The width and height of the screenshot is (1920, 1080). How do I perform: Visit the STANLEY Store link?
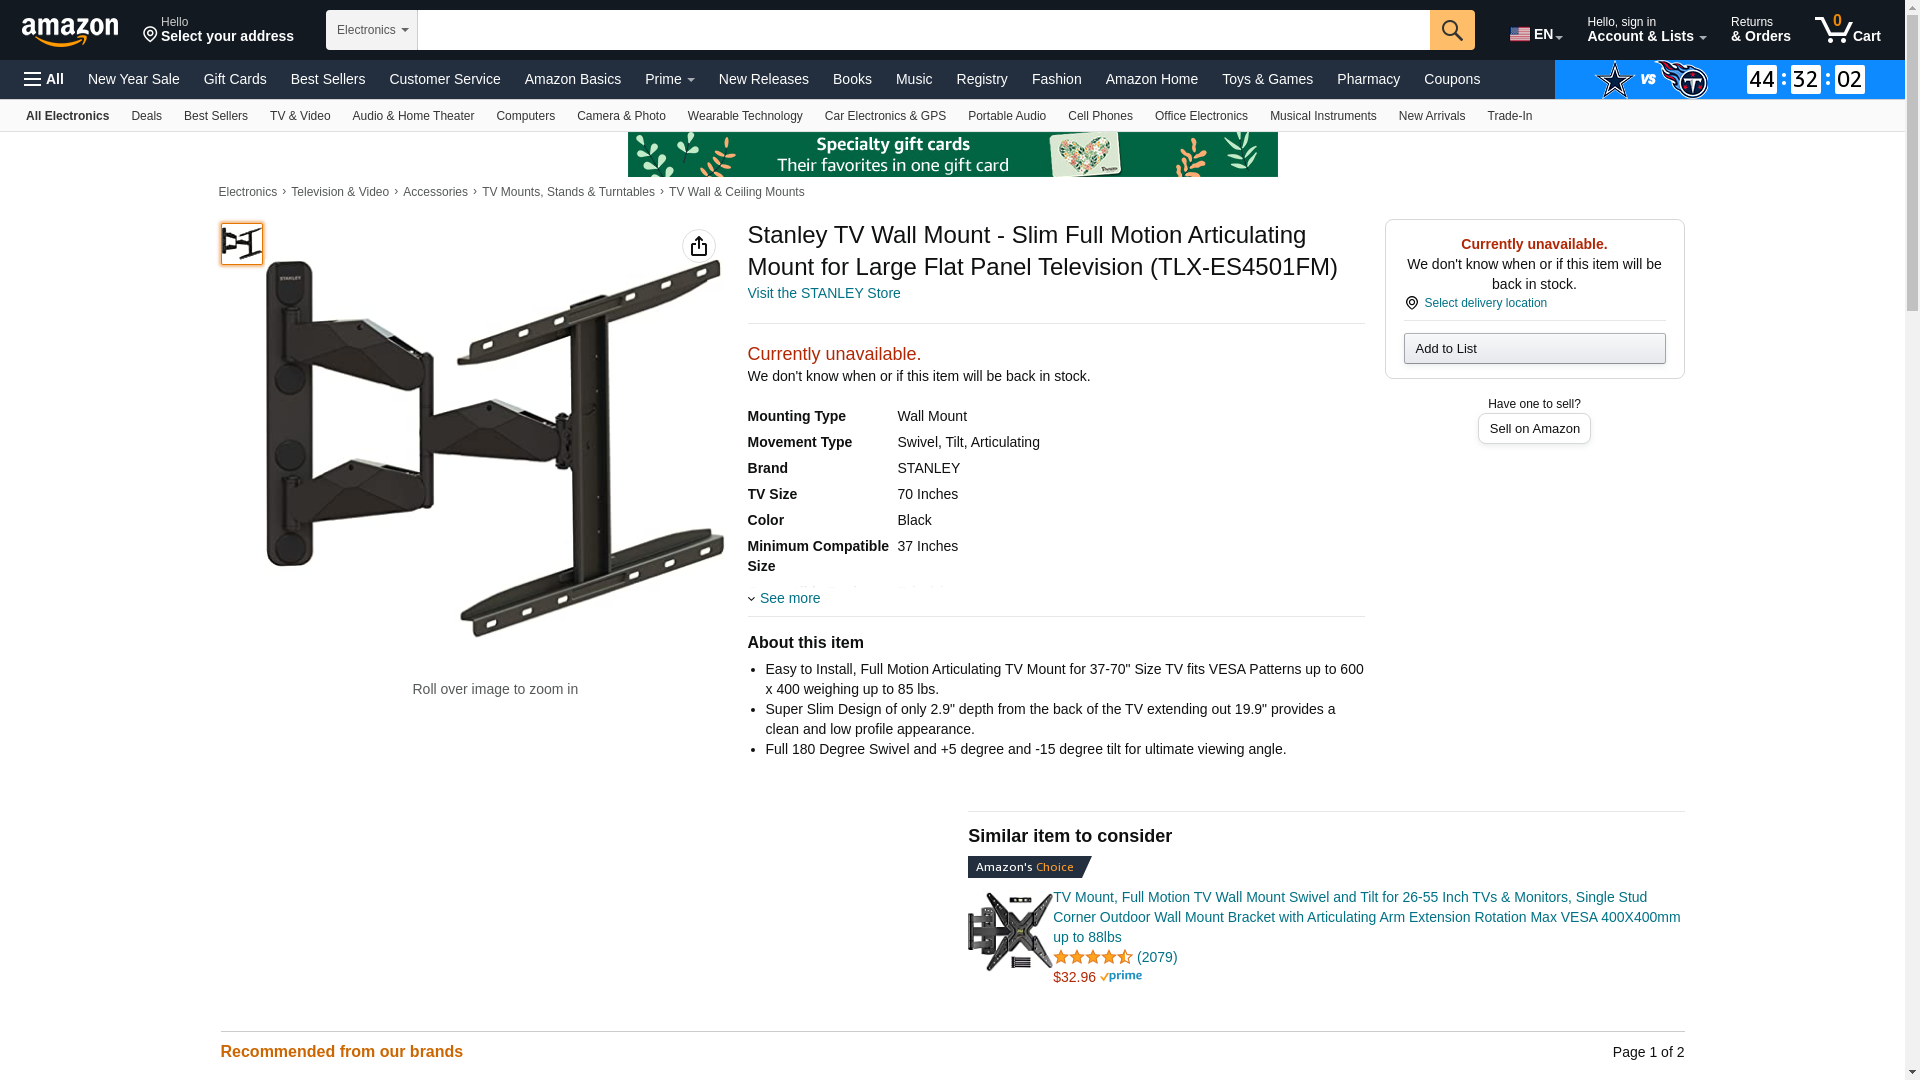(x=824, y=293)
